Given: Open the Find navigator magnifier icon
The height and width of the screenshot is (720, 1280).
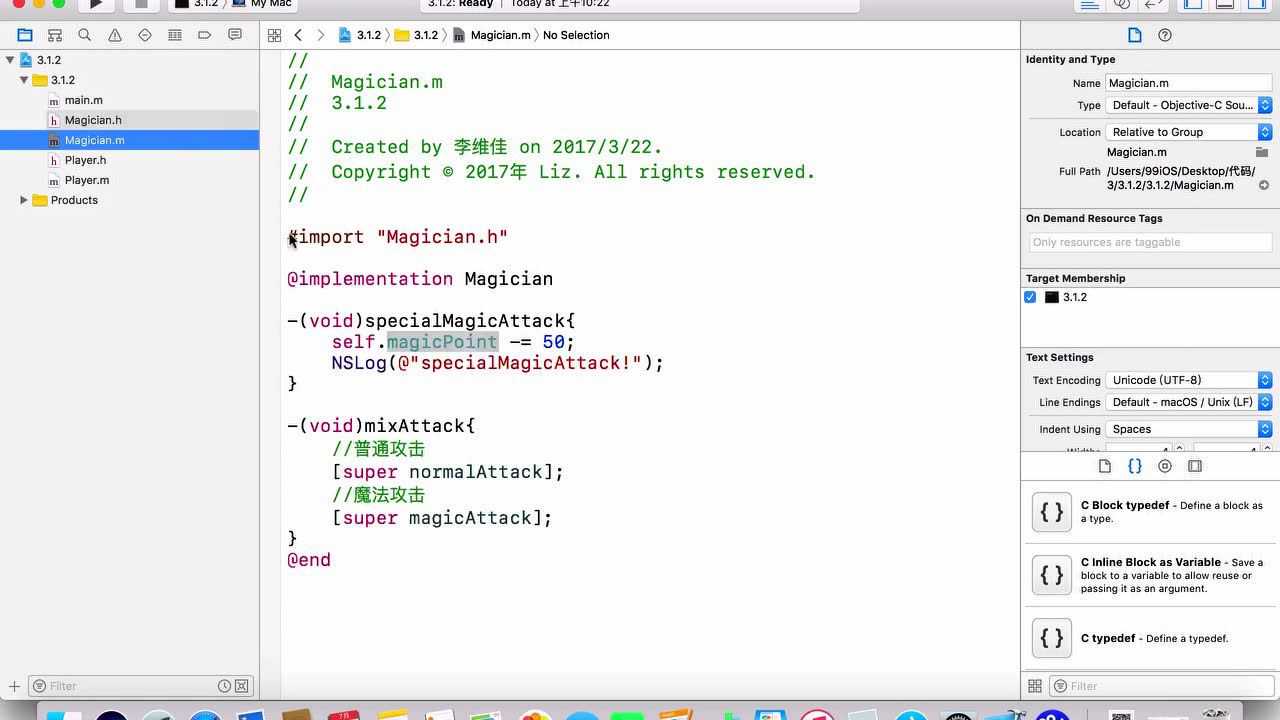Looking at the screenshot, I should (85, 35).
